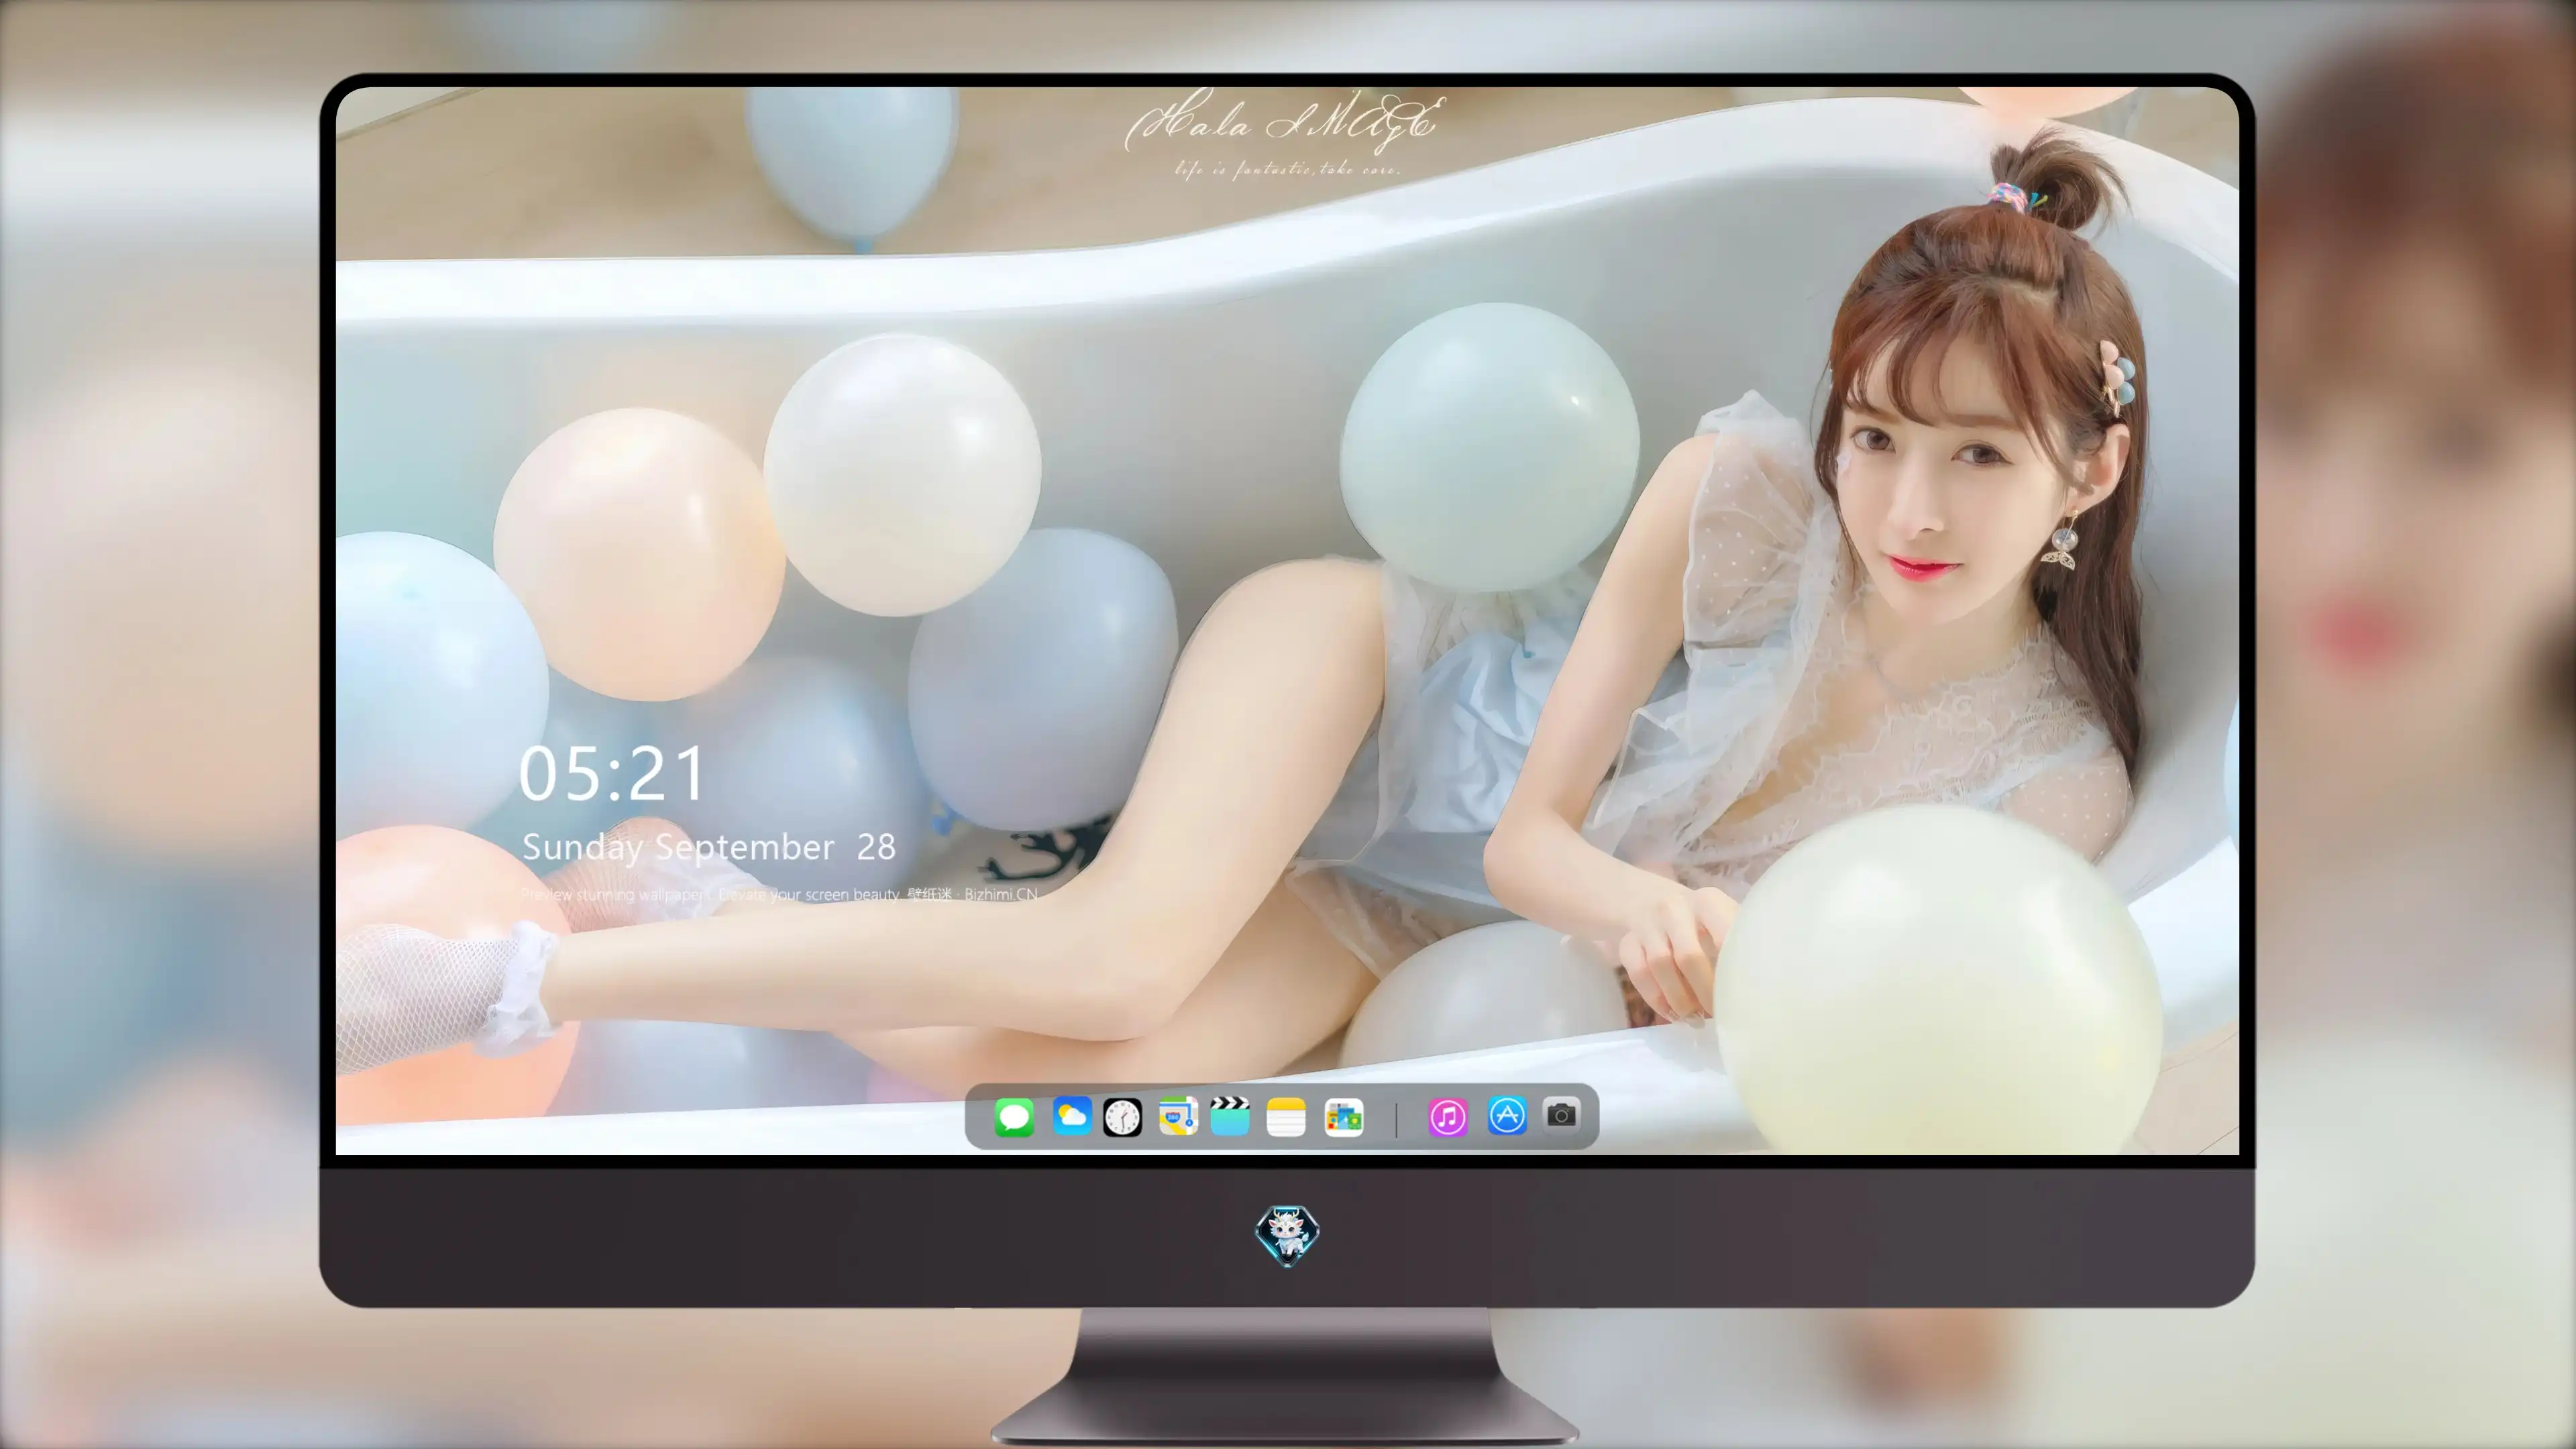Click the dragon logo on the monitor chin
The width and height of the screenshot is (2576, 1449).
click(x=1287, y=1236)
